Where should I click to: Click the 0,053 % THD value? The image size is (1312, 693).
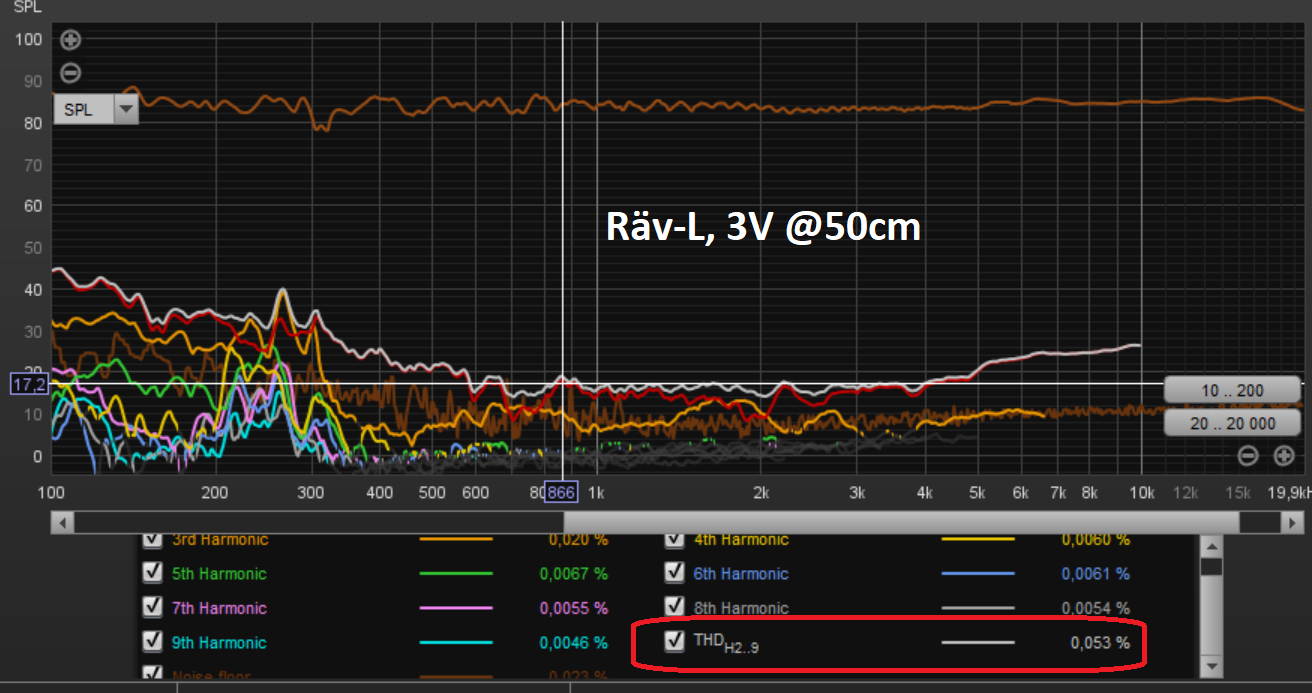(1100, 642)
